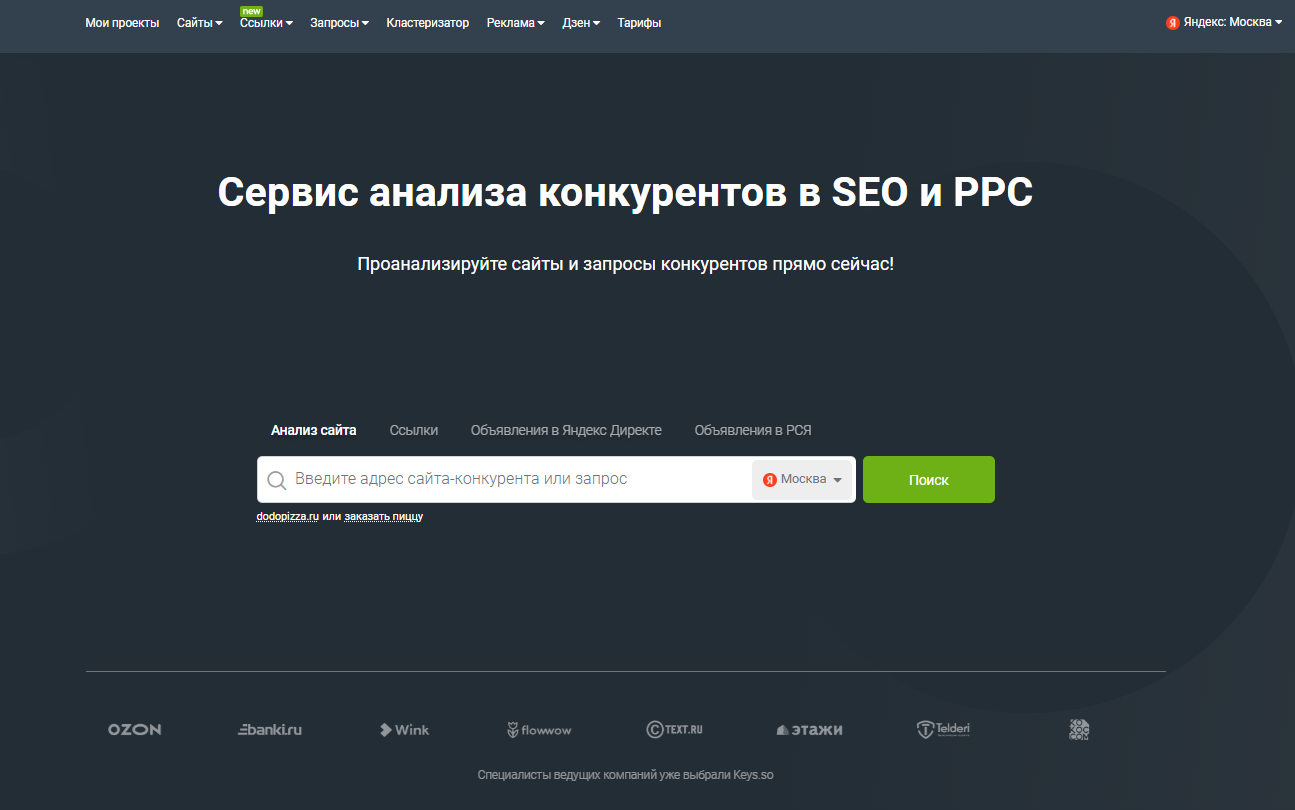This screenshot has width=1295, height=810.
Task: Open the Яндекс: Москва selector in header
Action: [x=1224, y=22]
